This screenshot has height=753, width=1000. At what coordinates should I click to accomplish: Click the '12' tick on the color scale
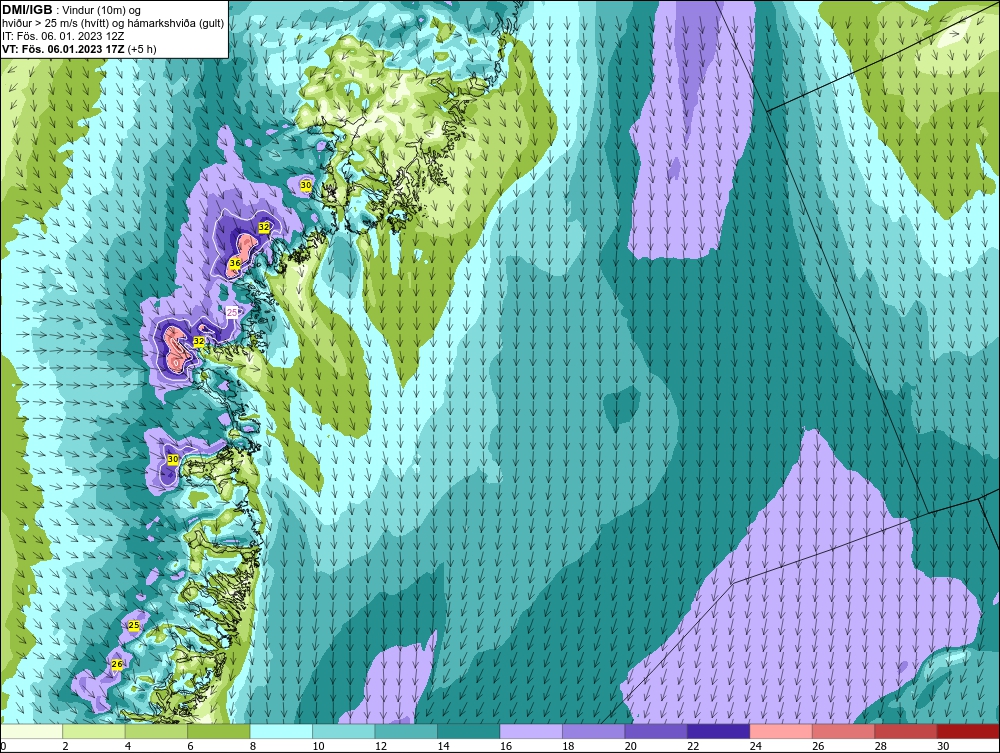(381, 746)
